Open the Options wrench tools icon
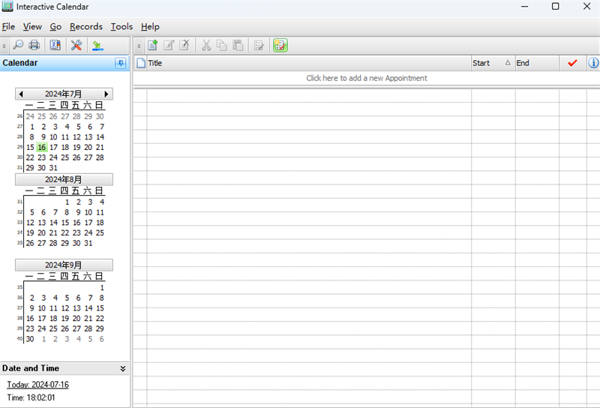Image resolution: width=600 pixels, height=408 pixels. click(76, 45)
